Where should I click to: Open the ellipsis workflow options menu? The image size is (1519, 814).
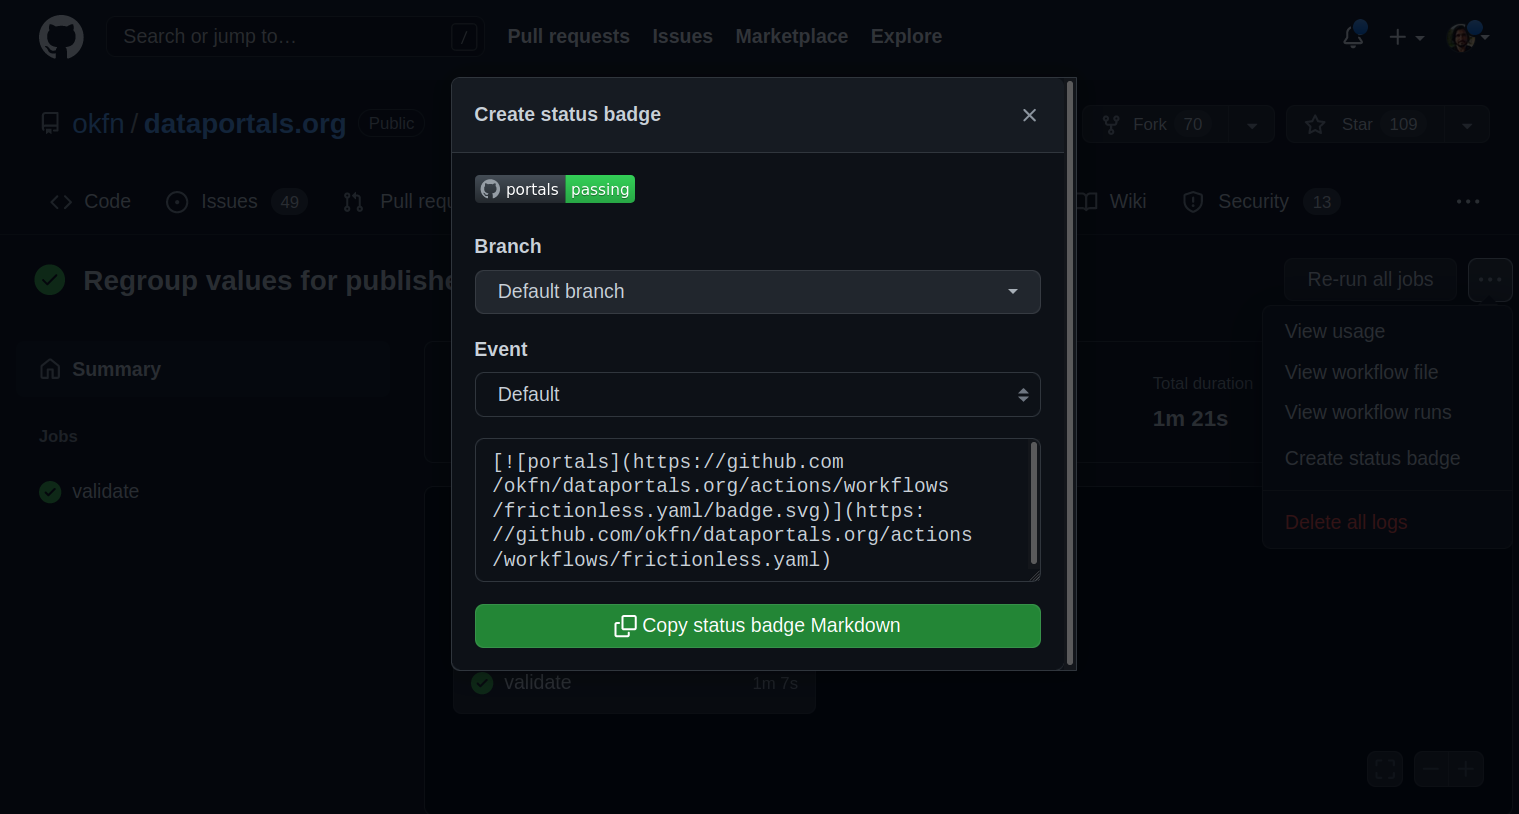pos(1490,280)
